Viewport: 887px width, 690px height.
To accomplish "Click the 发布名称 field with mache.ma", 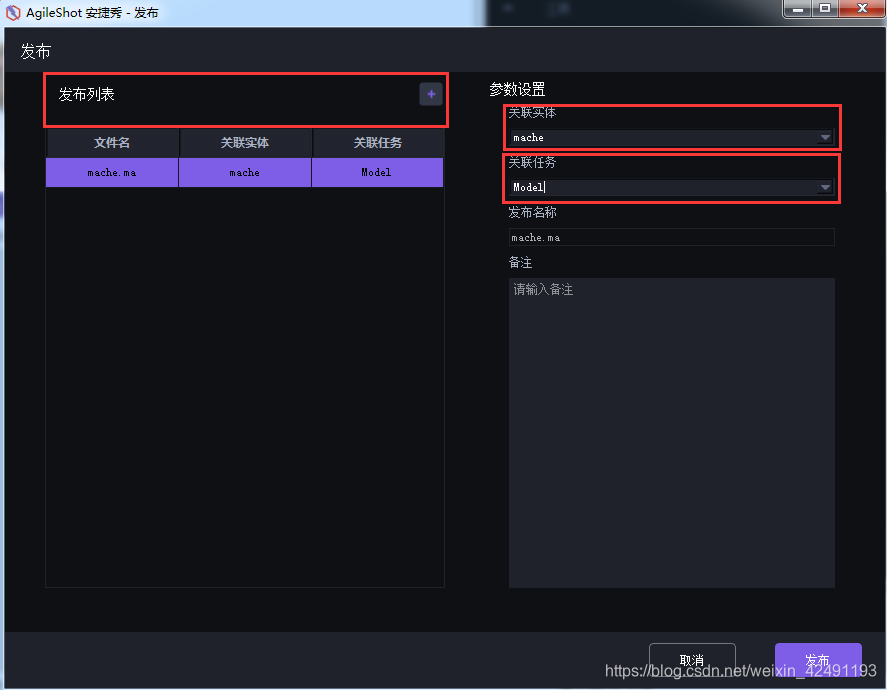I will pyautogui.click(x=671, y=238).
